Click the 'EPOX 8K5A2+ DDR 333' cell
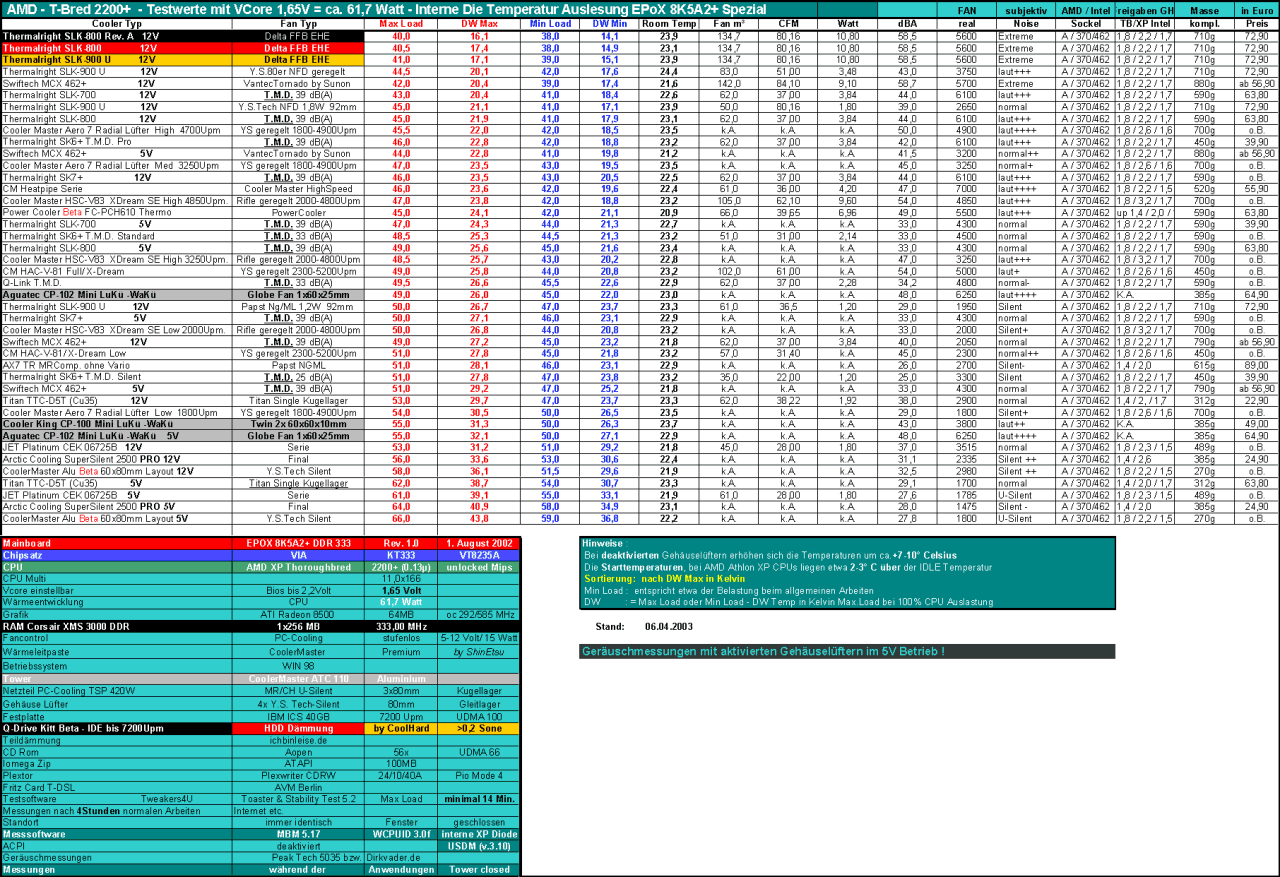Viewport: 1280px width, 877px height. coord(298,543)
